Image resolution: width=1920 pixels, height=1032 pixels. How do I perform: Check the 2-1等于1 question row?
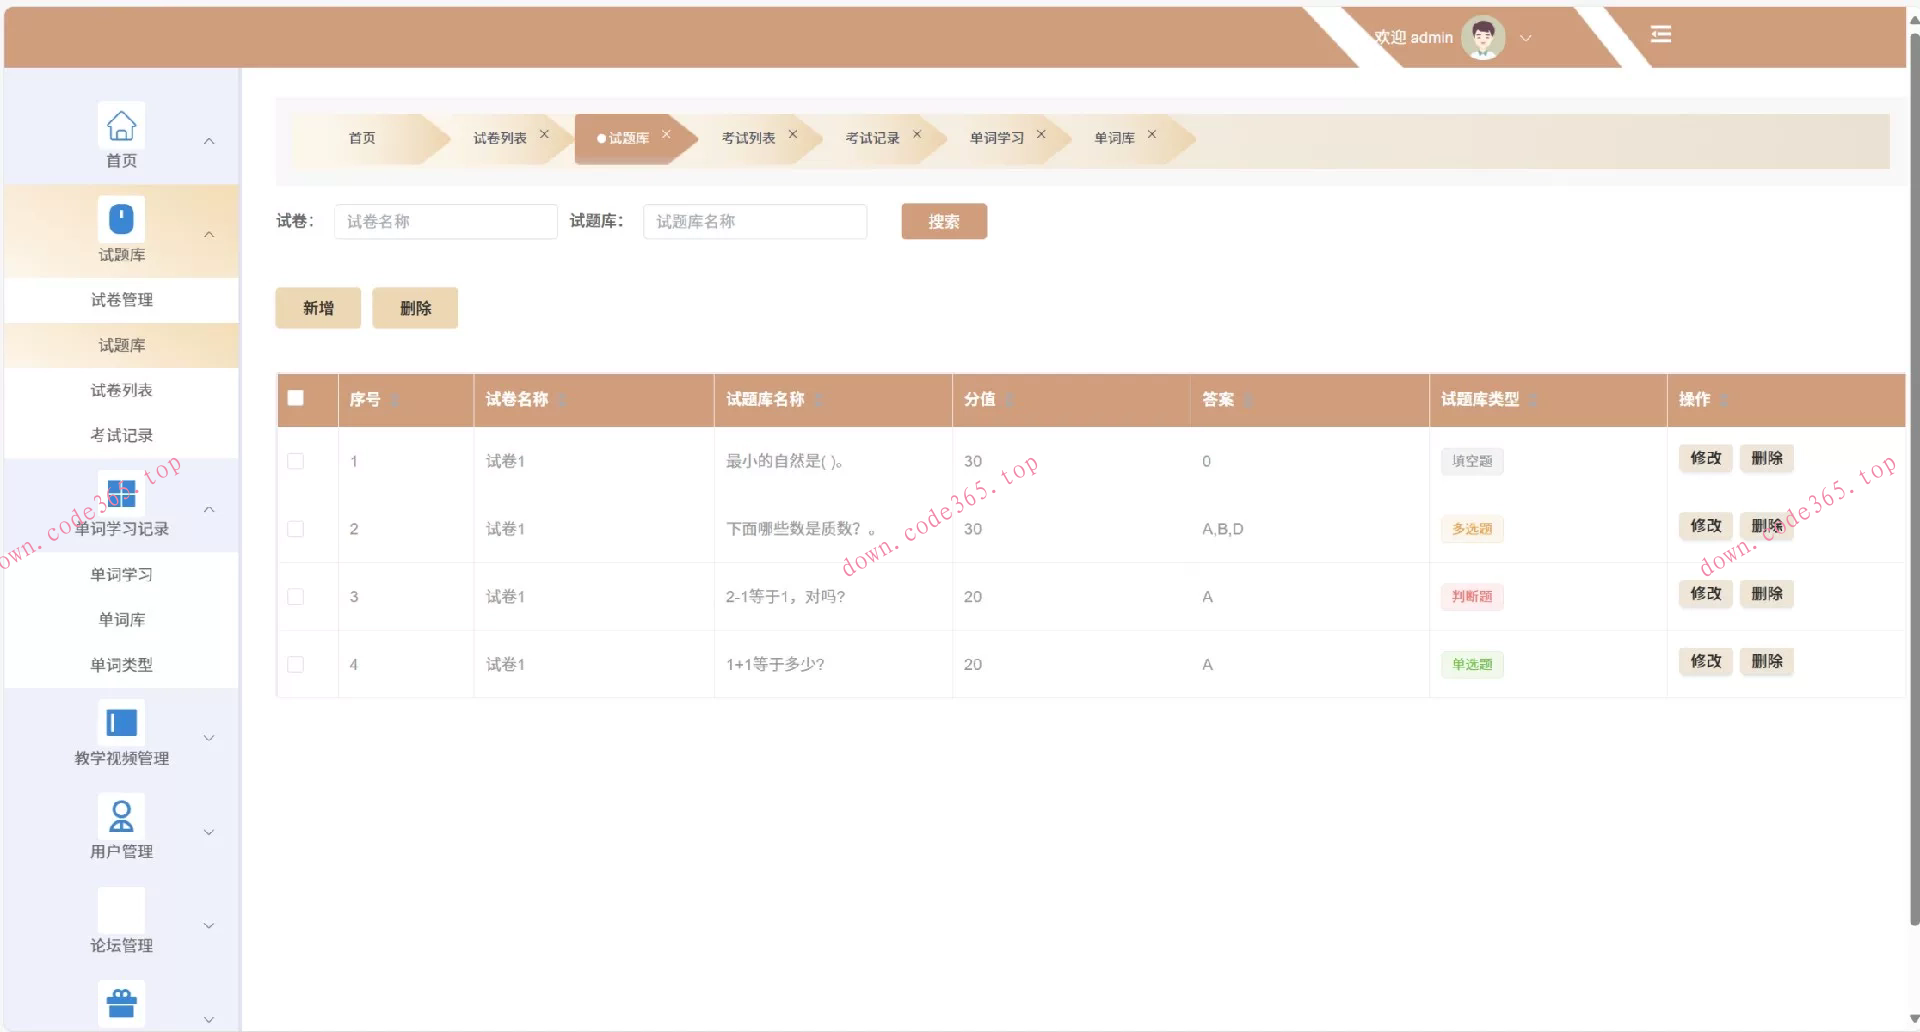(295, 596)
